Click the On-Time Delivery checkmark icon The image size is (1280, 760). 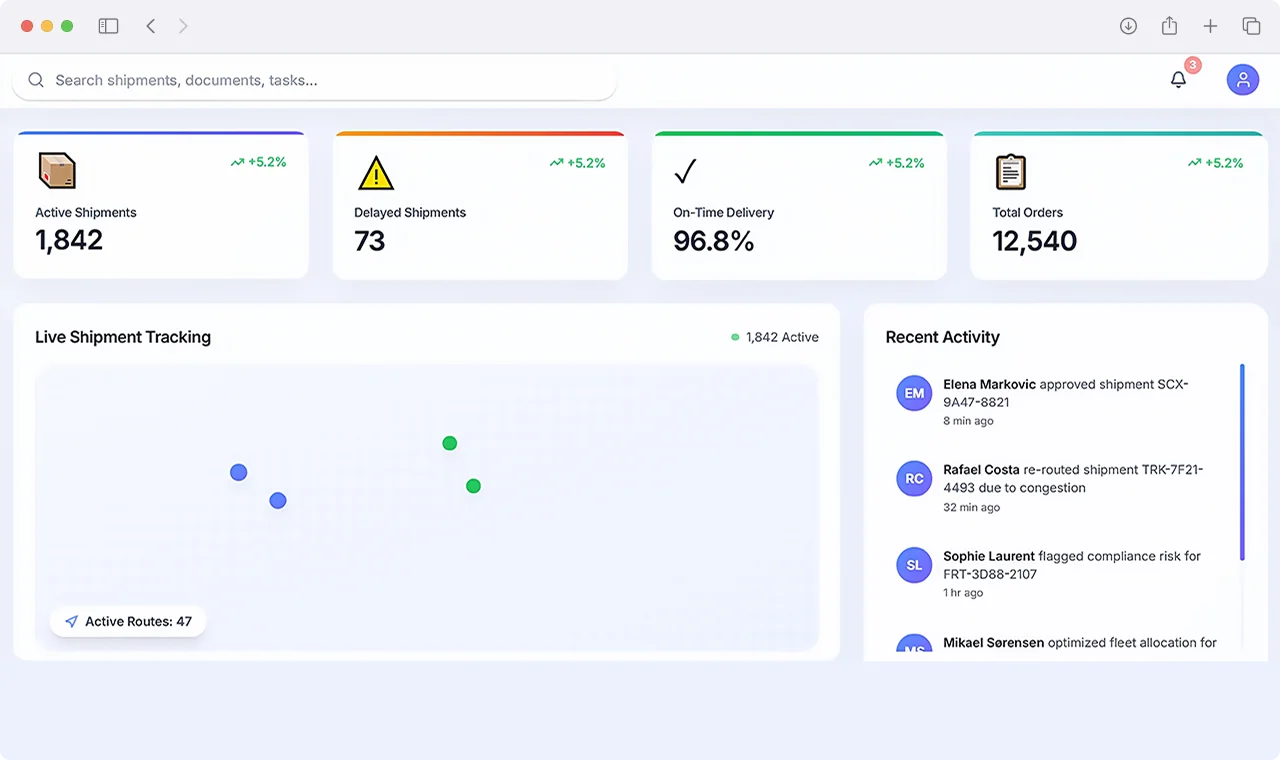pyautogui.click(x=685, y=171)
